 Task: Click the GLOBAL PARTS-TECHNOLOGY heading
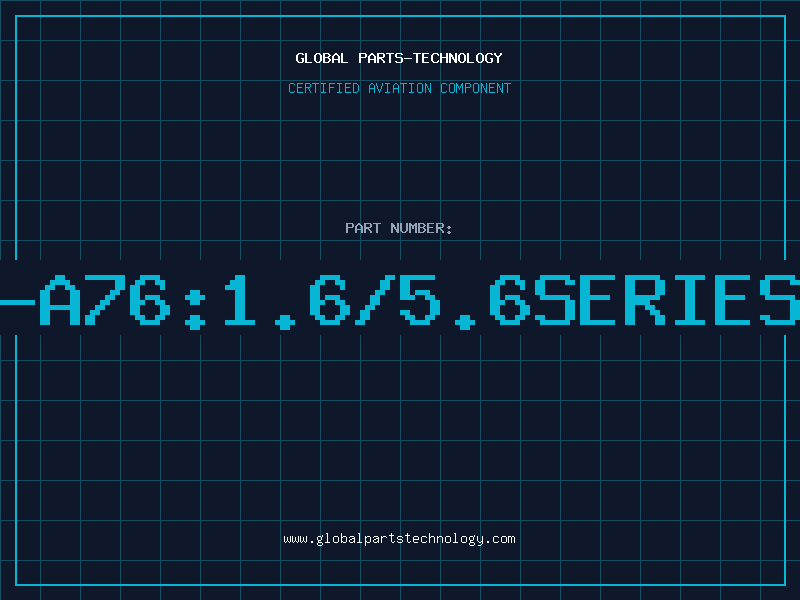tap(399, 58)
